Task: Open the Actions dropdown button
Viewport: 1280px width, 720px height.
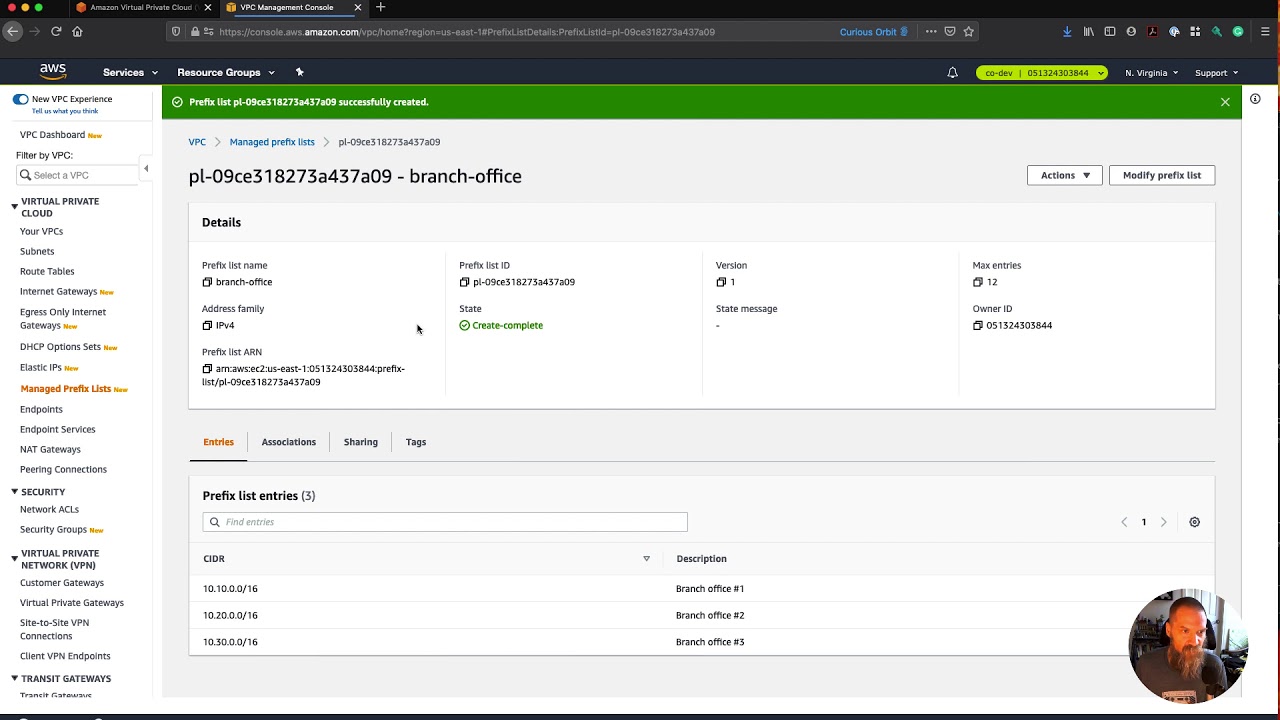Action: 1064,175
